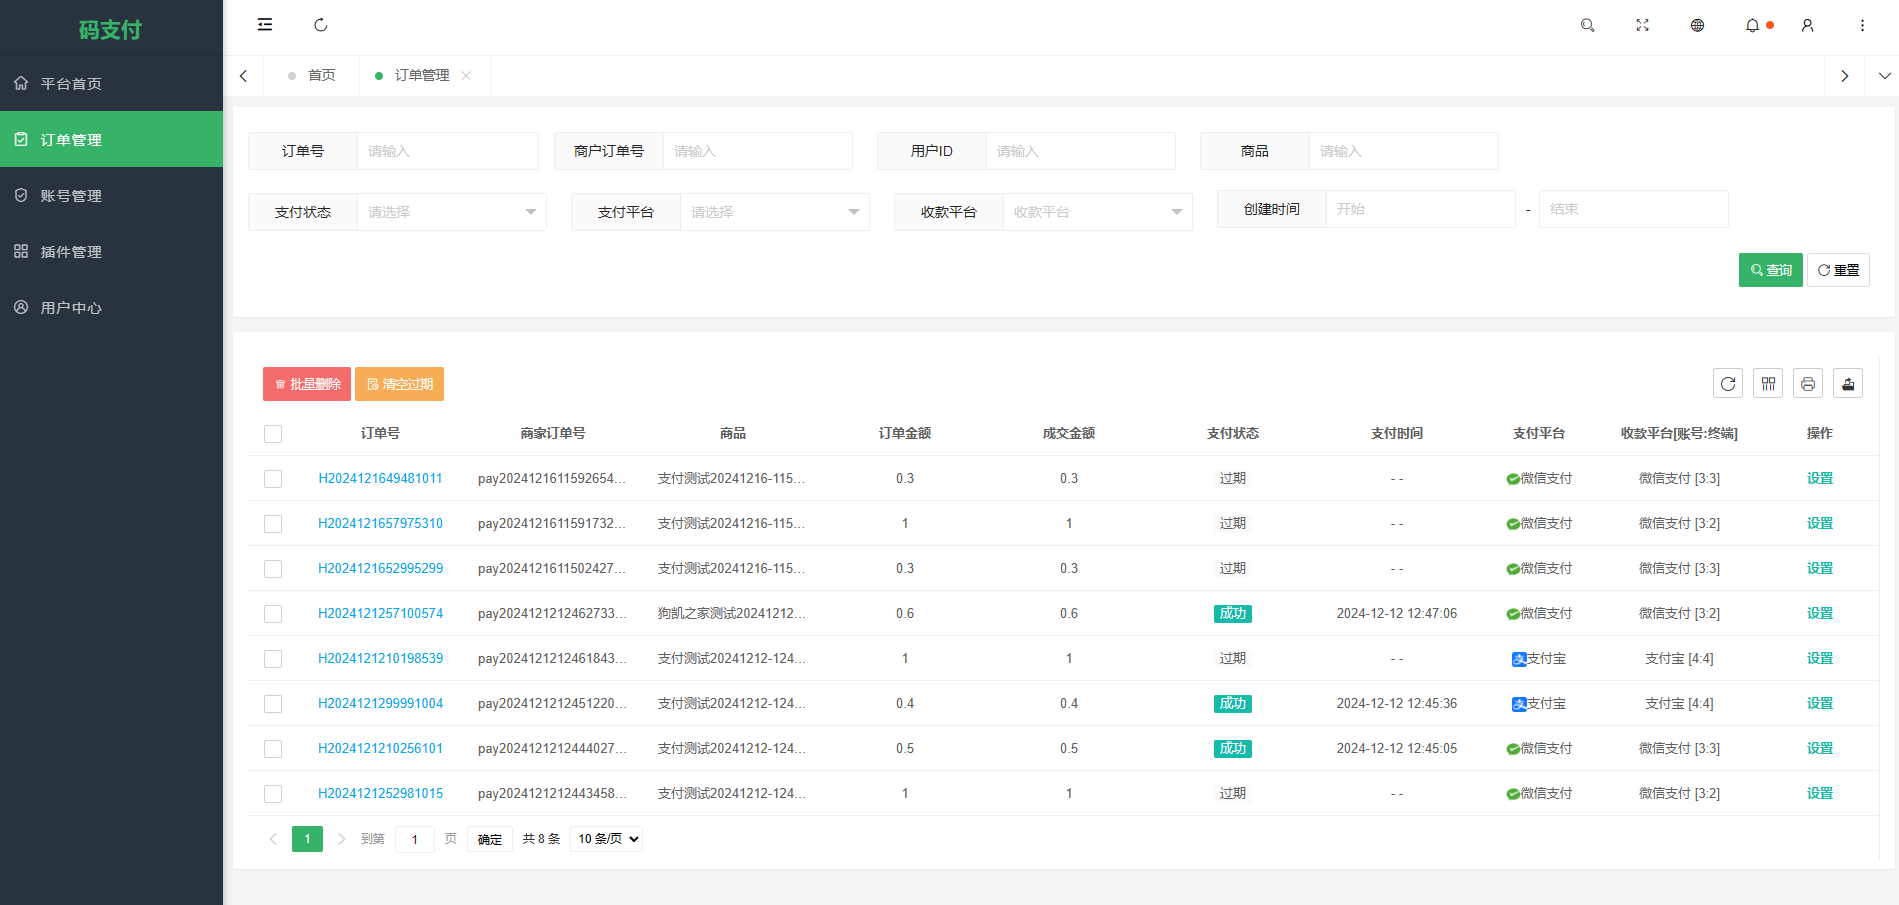Expand the 支付状态 dropdown

coord(451,212)
